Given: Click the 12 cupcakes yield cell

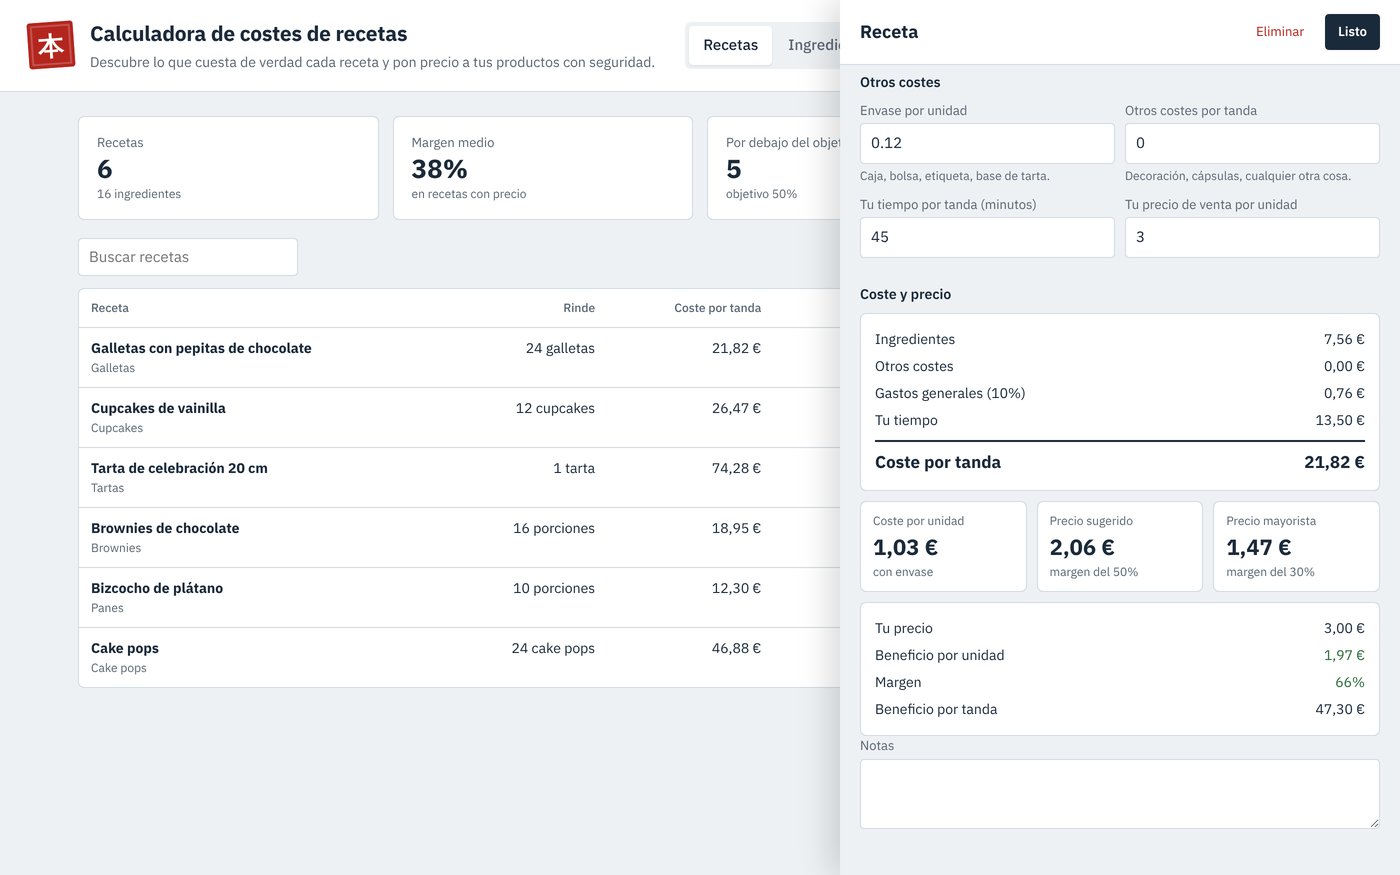Looking at the screenshot, I should [x=555, y=408].
